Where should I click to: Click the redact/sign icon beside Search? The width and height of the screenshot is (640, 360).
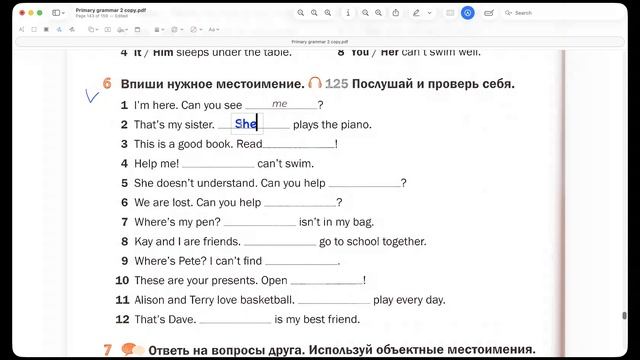coord(489,13)
